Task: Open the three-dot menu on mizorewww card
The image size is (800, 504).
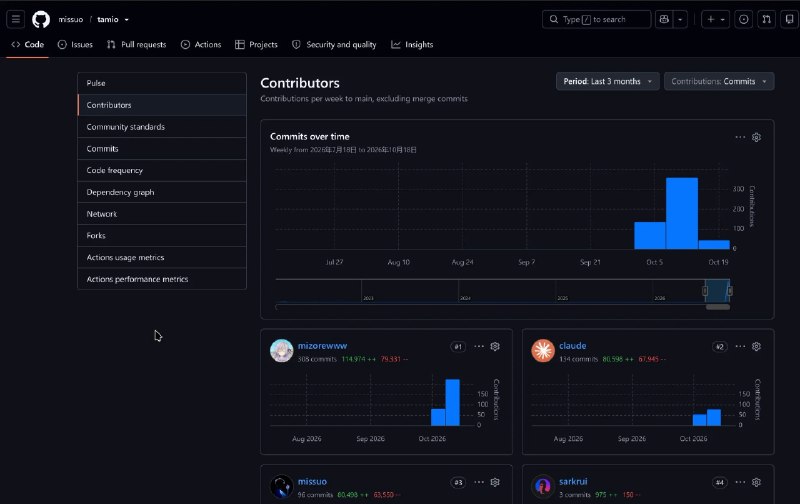Action: pyautogui.click(x=479, y=346)
